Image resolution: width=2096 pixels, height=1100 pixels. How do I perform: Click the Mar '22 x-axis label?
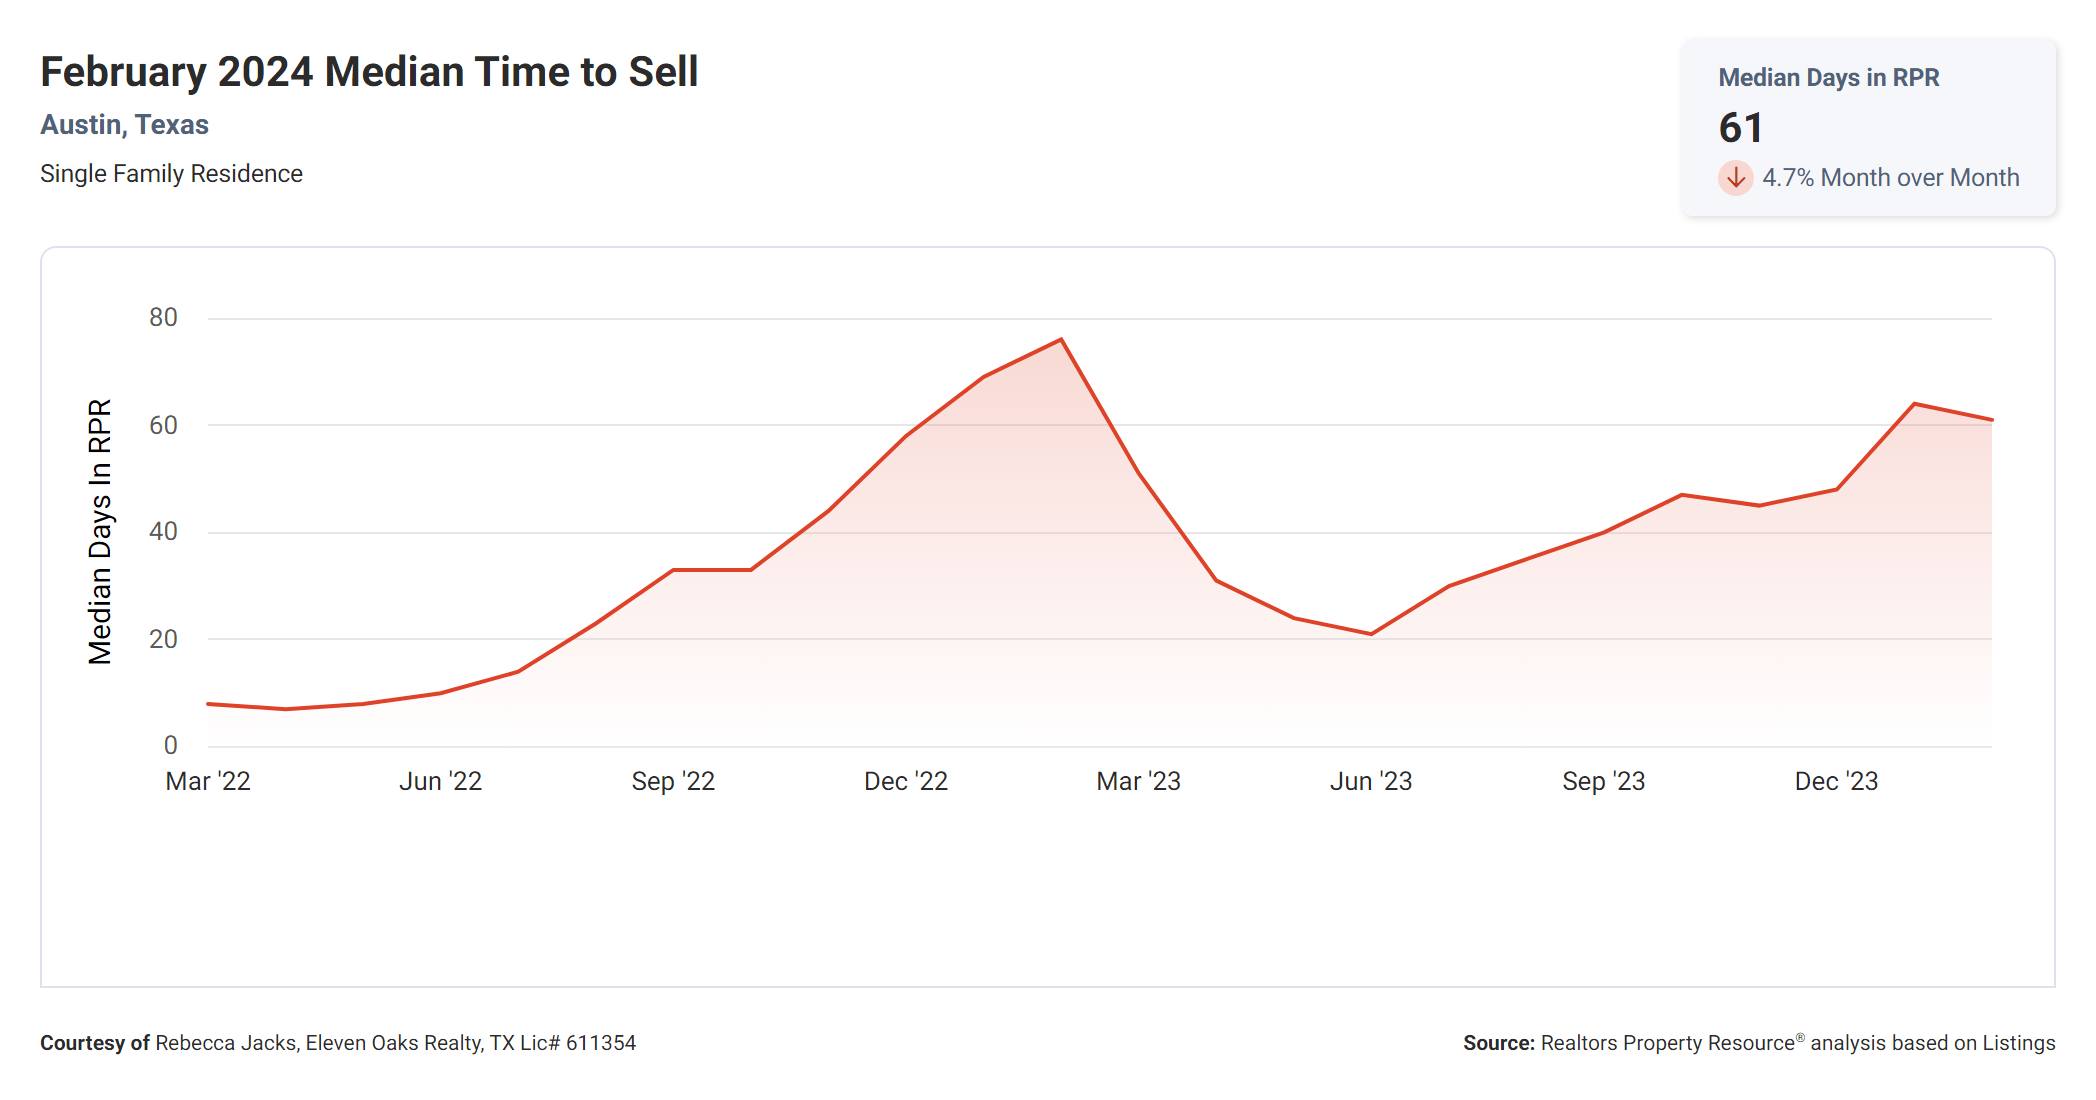(208, 781)
